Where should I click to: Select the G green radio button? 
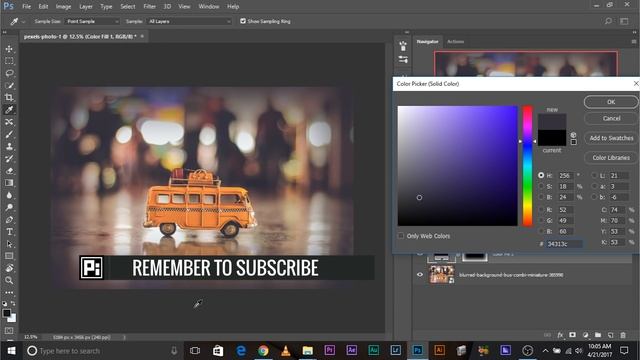541,220
